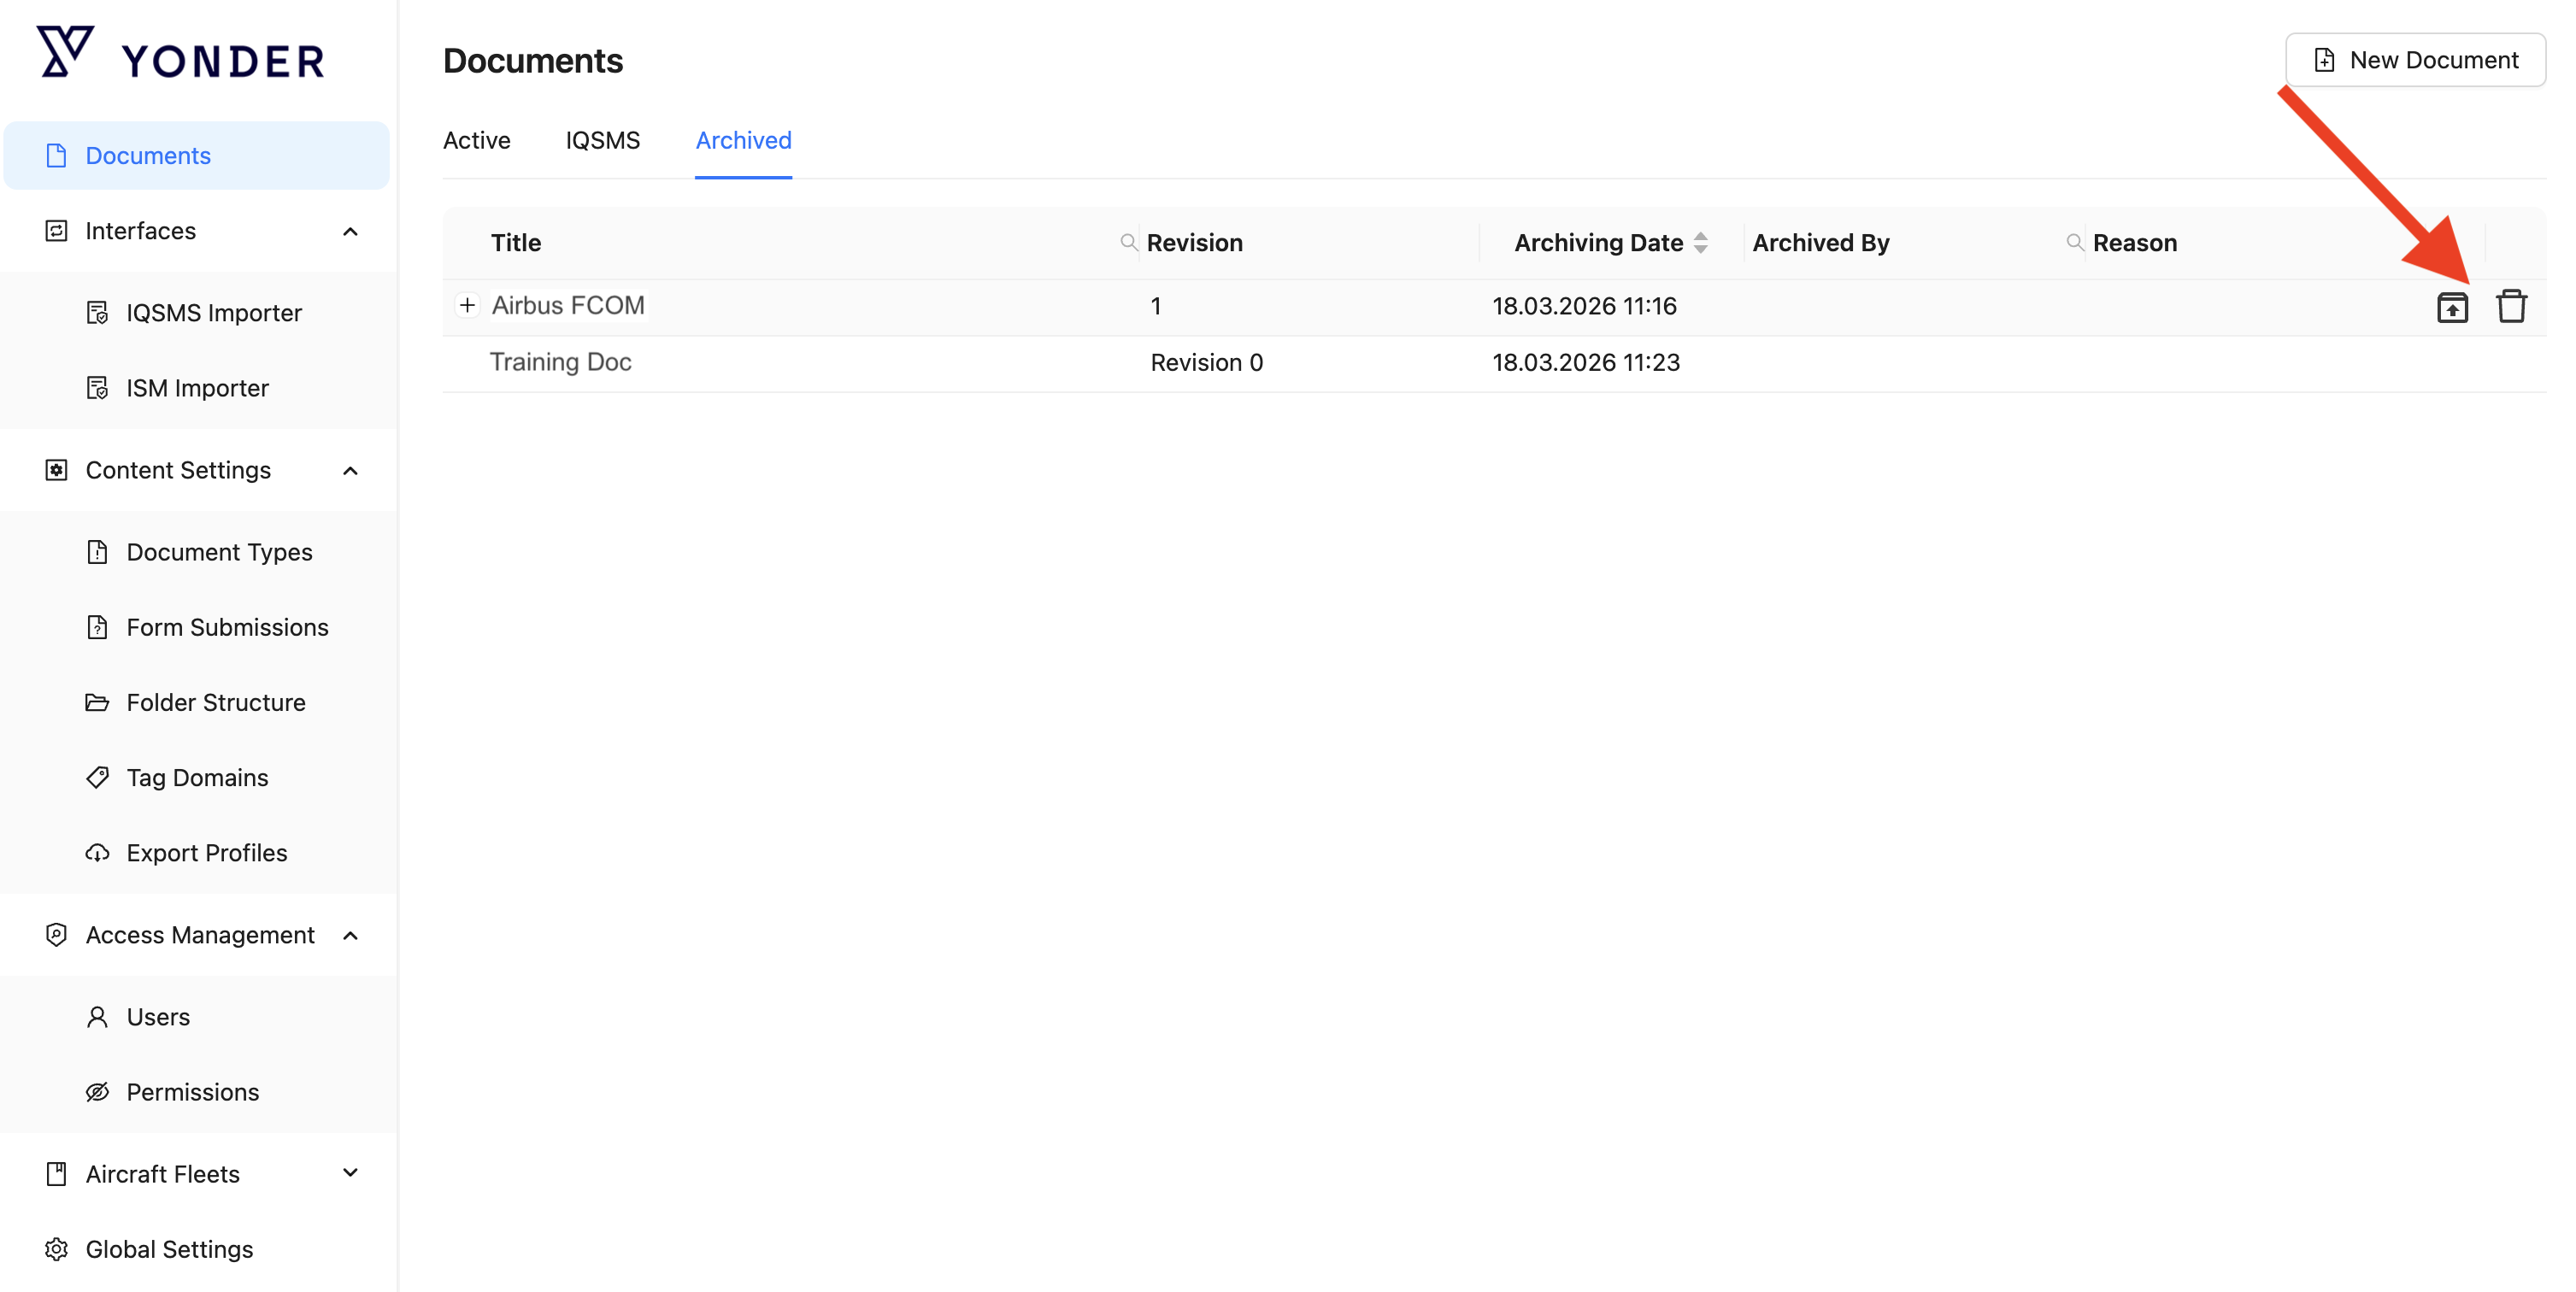2576x1292 pixels.
Task: Open the Users page
Action: pyautogui.click(x=158, y=1016)
